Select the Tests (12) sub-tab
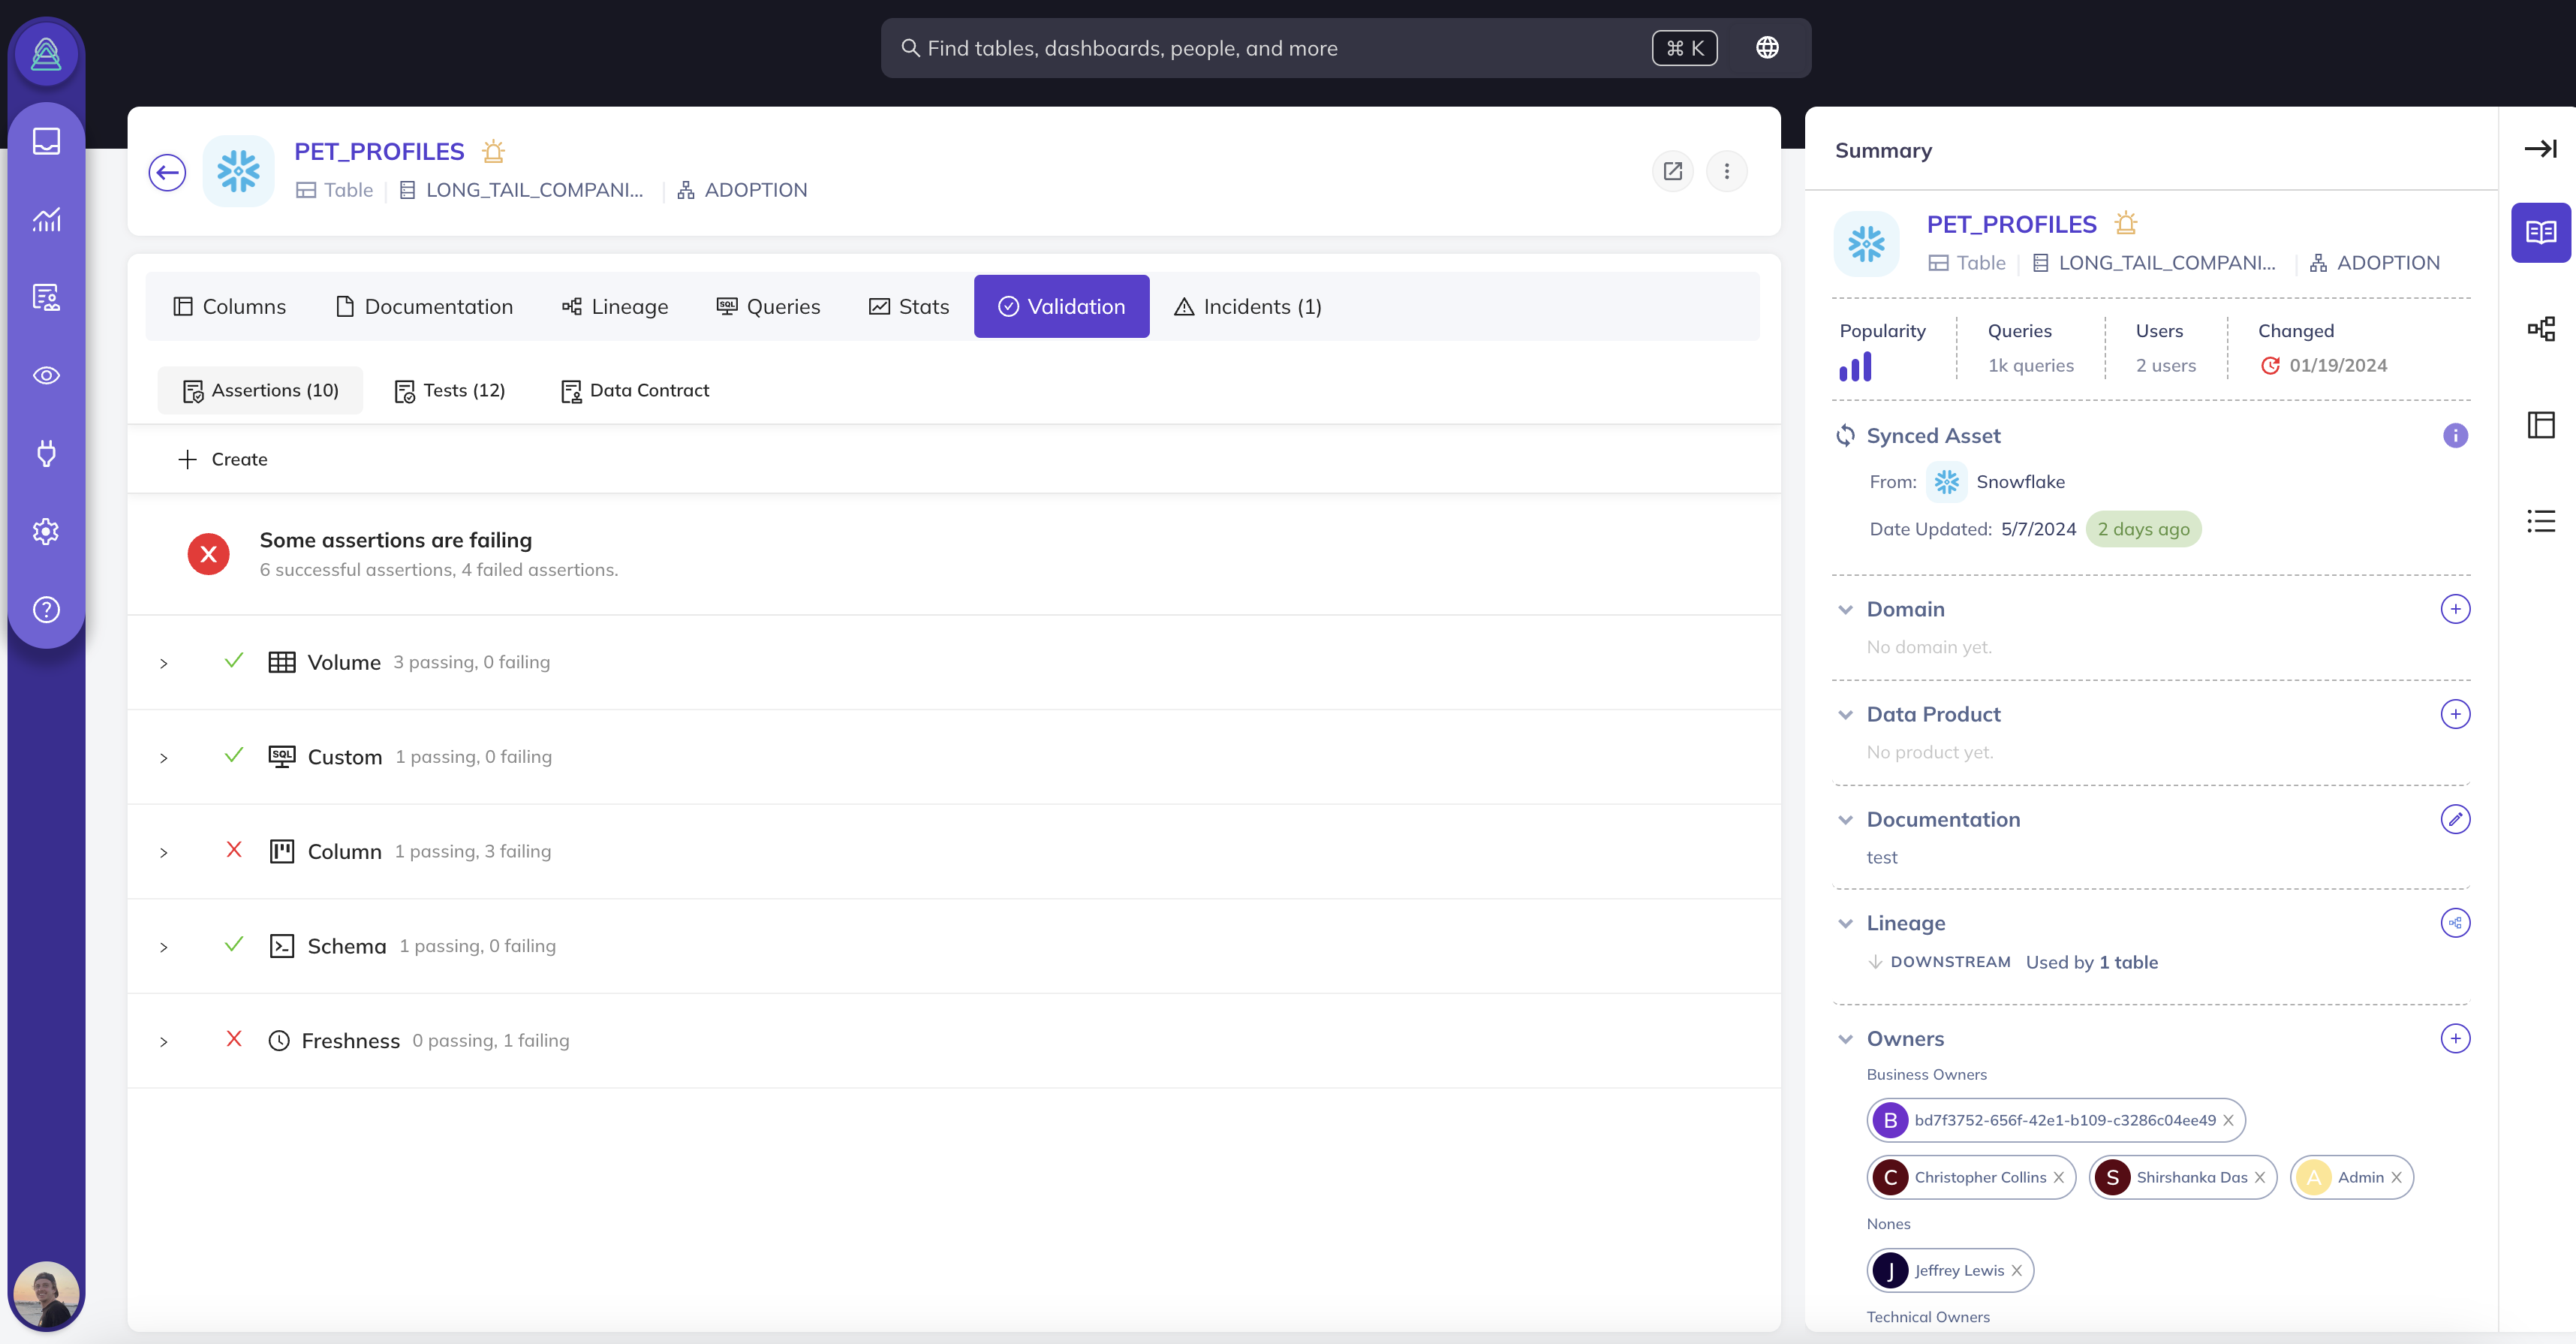Screen dimensions: 2576x1344 [x=450, y=390]
